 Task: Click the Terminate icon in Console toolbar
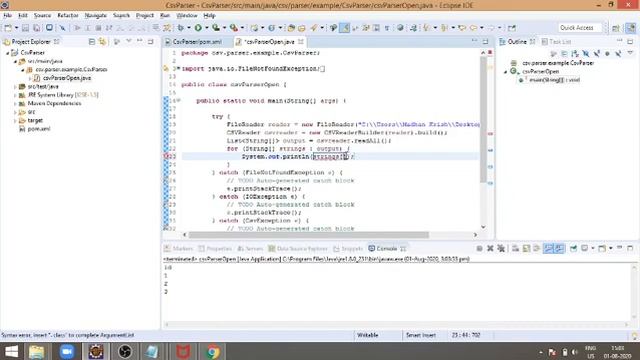pos(480,248)
